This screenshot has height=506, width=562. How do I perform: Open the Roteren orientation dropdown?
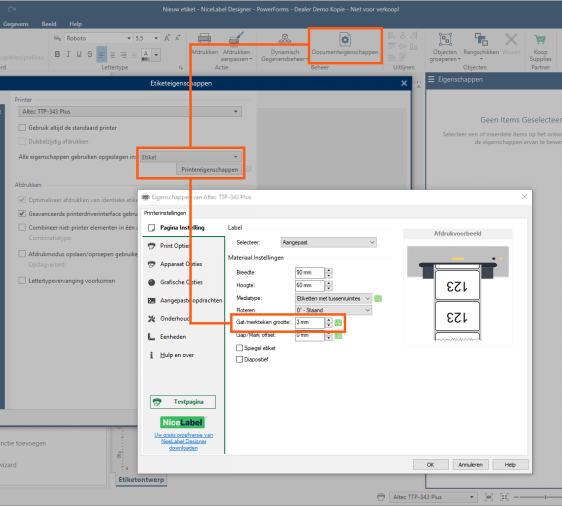(334, 310)
